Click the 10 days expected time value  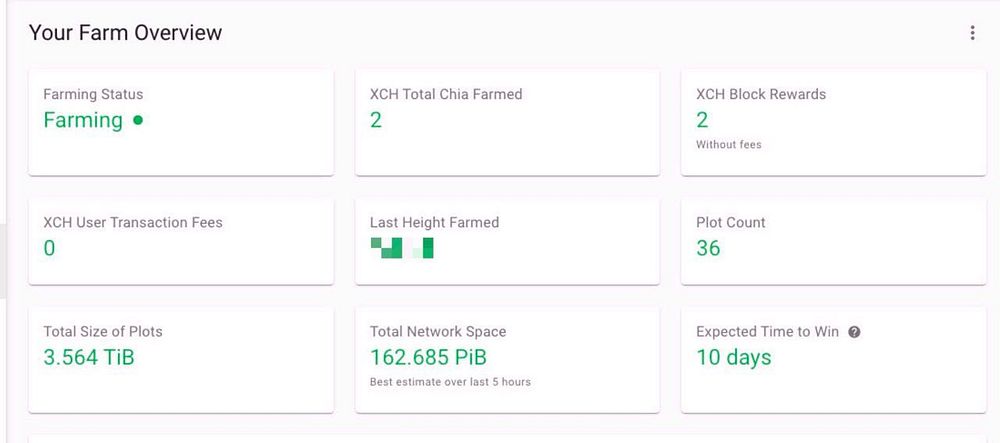tap(733, 357)
